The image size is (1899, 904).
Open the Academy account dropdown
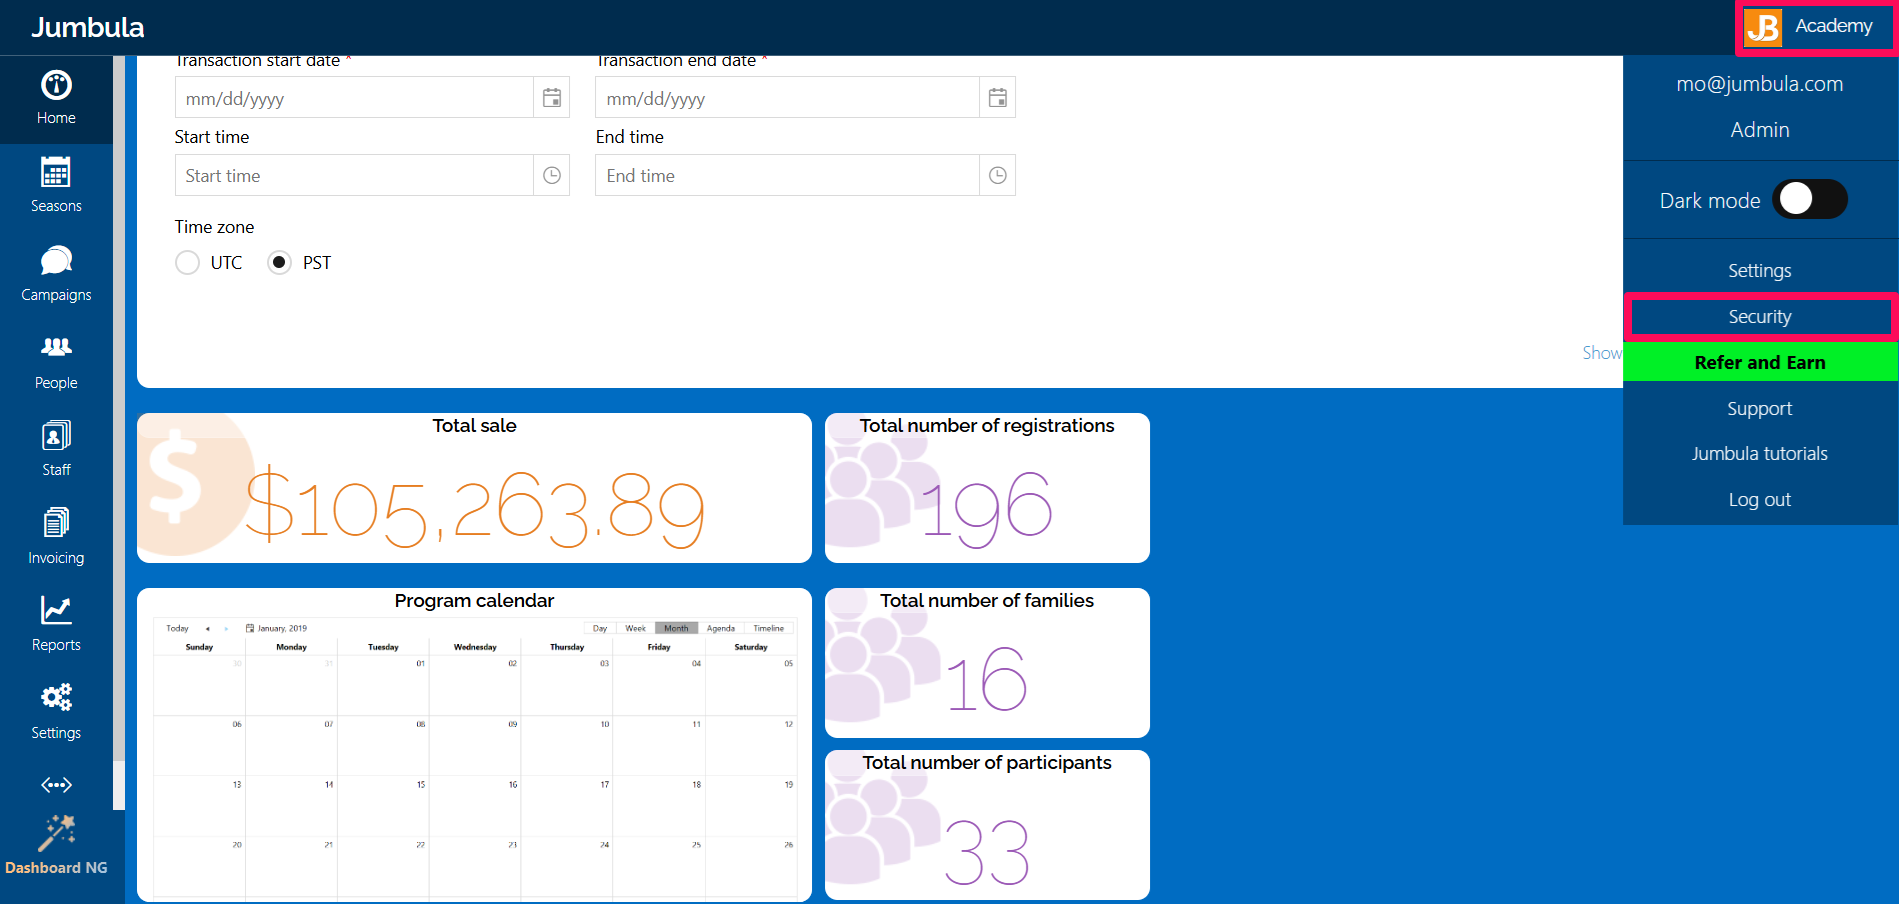(1815, 27)
